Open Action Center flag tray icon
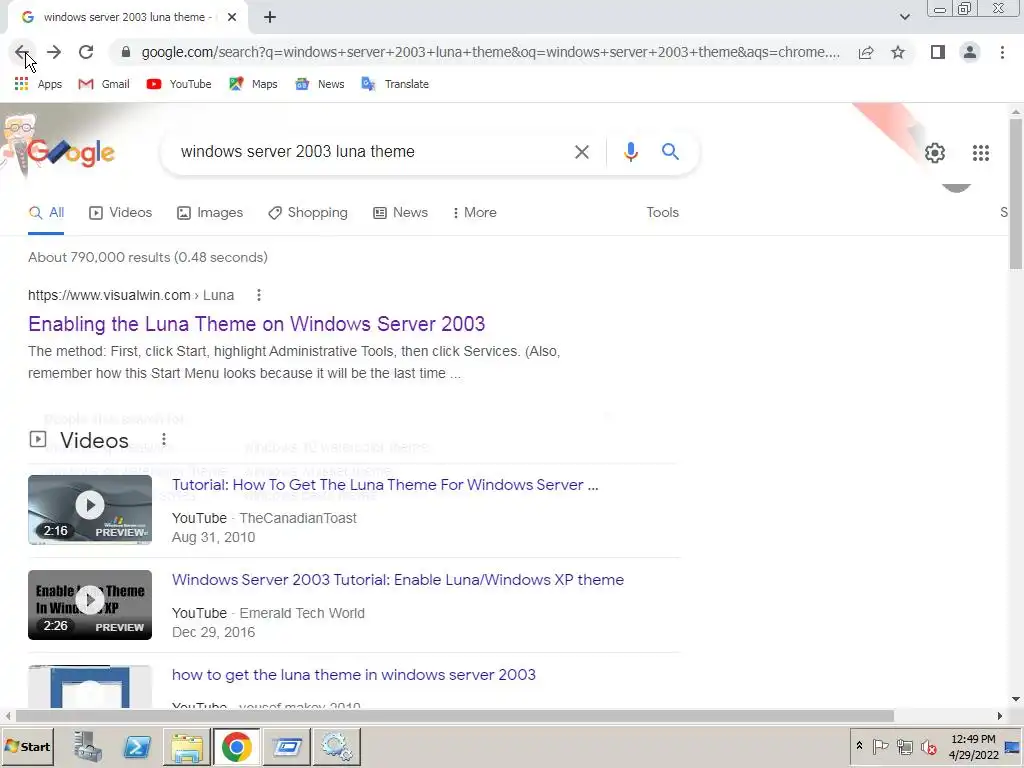Viewport: 1024px width, 768px height. click(880, 746)
